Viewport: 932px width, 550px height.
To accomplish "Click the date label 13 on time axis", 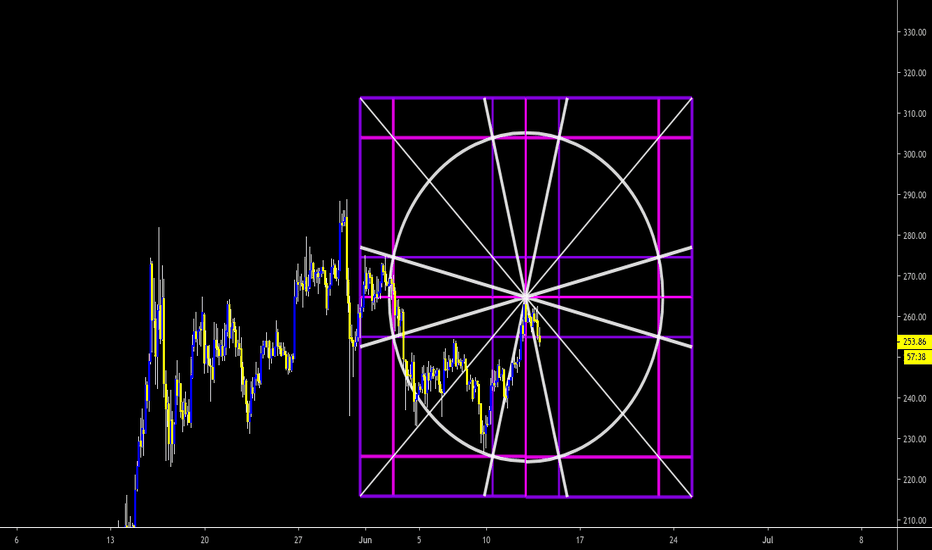I will coord(110,540).
